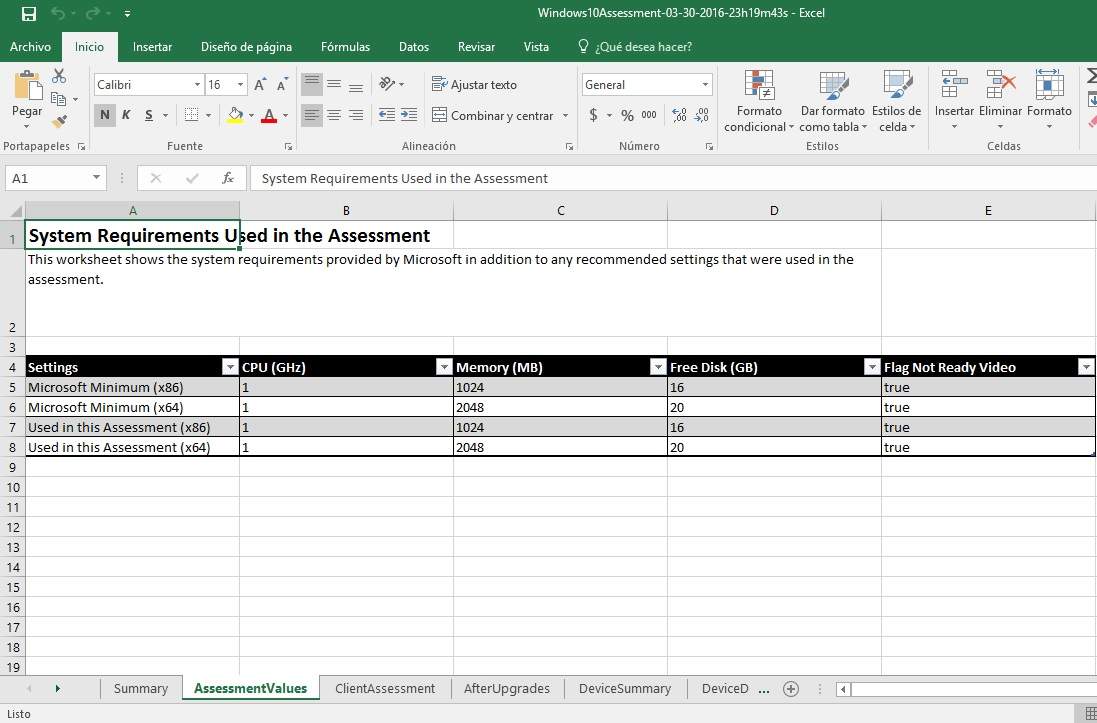Screen dimensions: 1097x723
Task: Click the Eliminar cells icon
Action: click(x=1000, y=101)
